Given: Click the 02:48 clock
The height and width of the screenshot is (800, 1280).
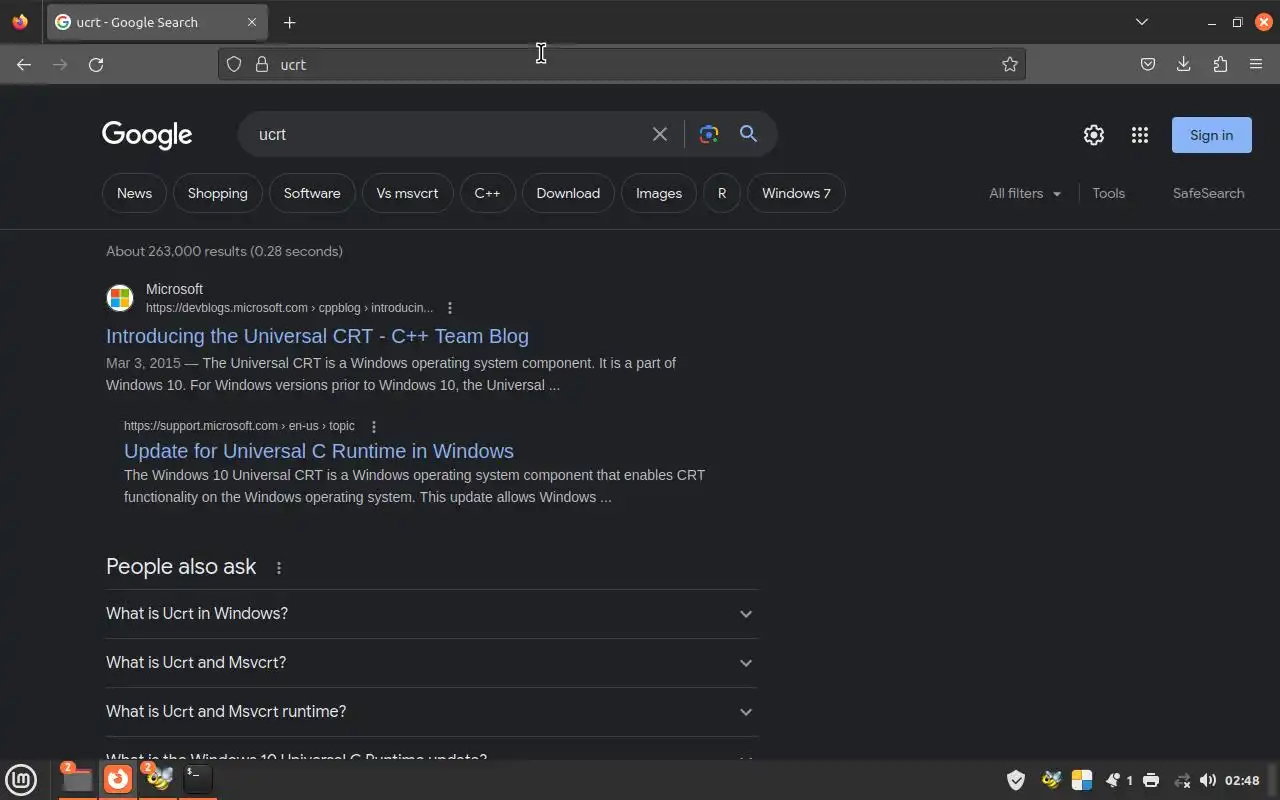Looking at the screenshot, I should pyautogui.click(x=1242, y=780).
